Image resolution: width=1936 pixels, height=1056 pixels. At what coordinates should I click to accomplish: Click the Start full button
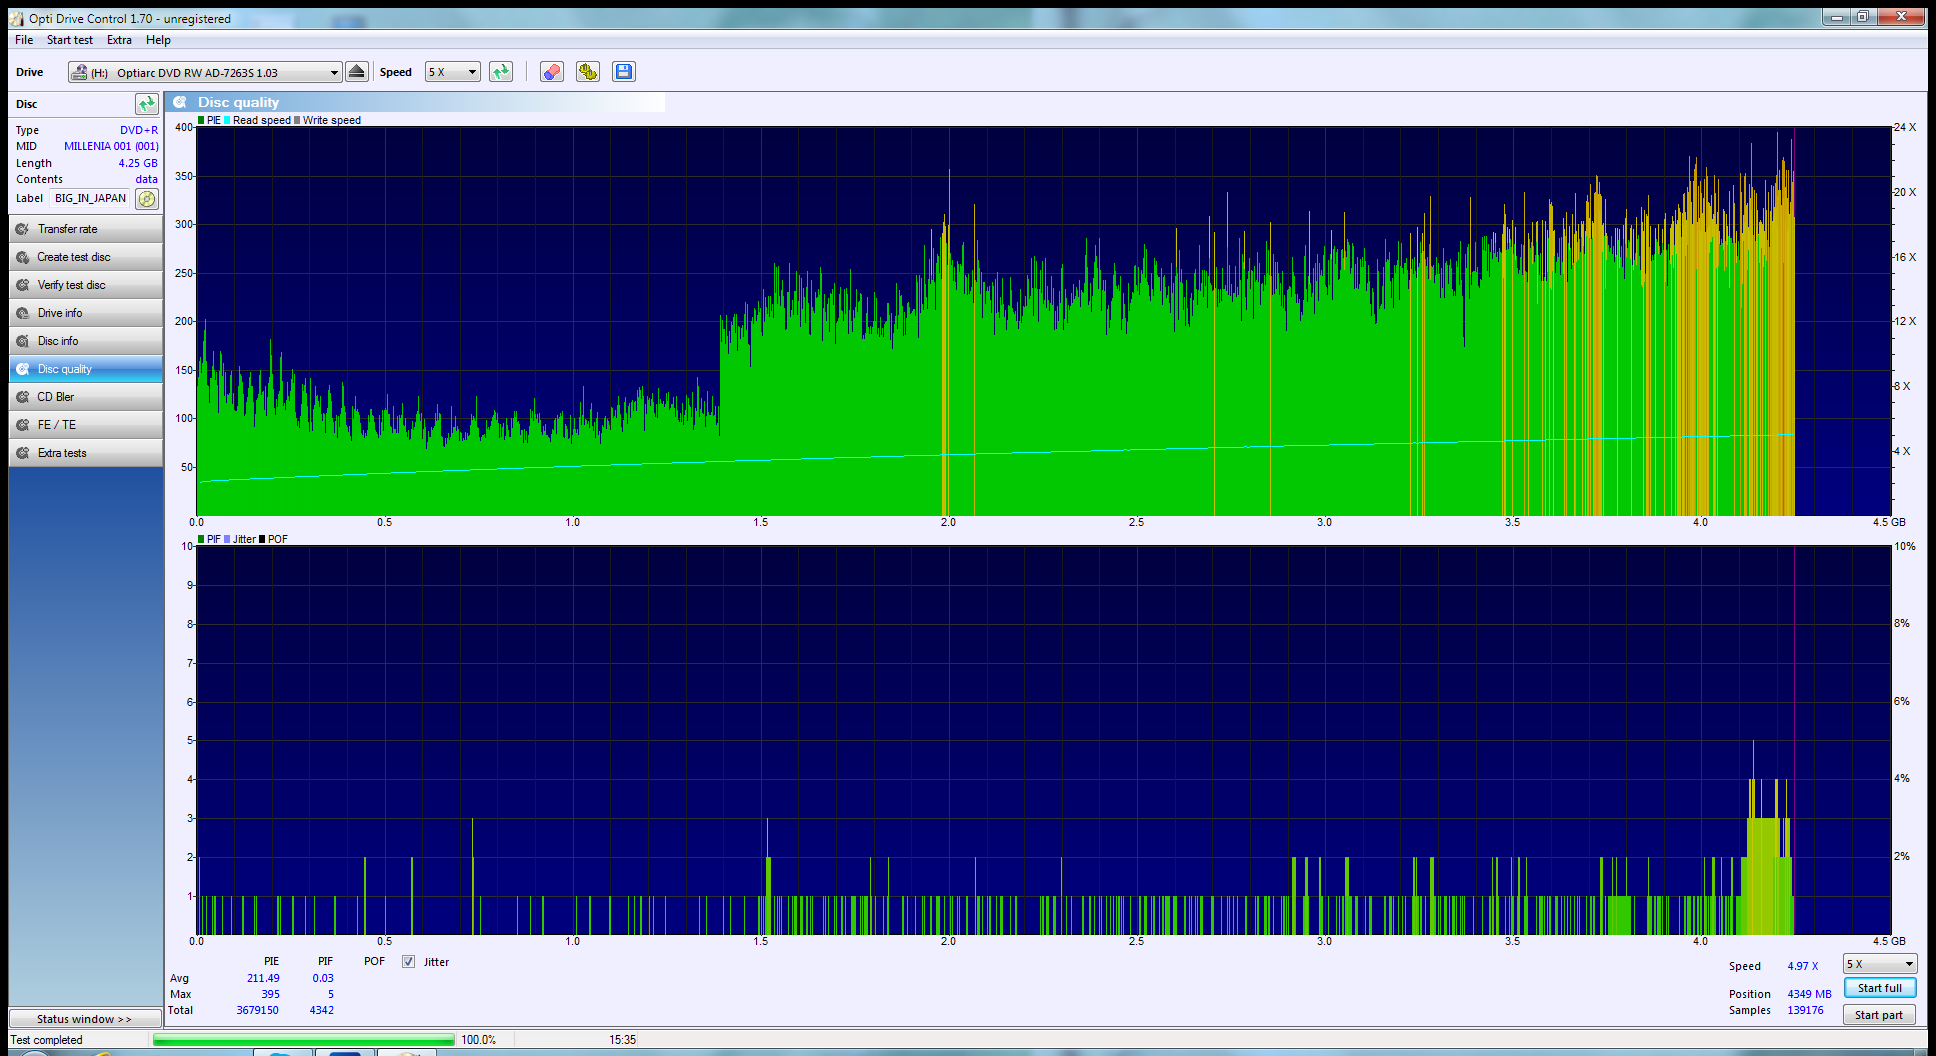(x=1879, y=988)
